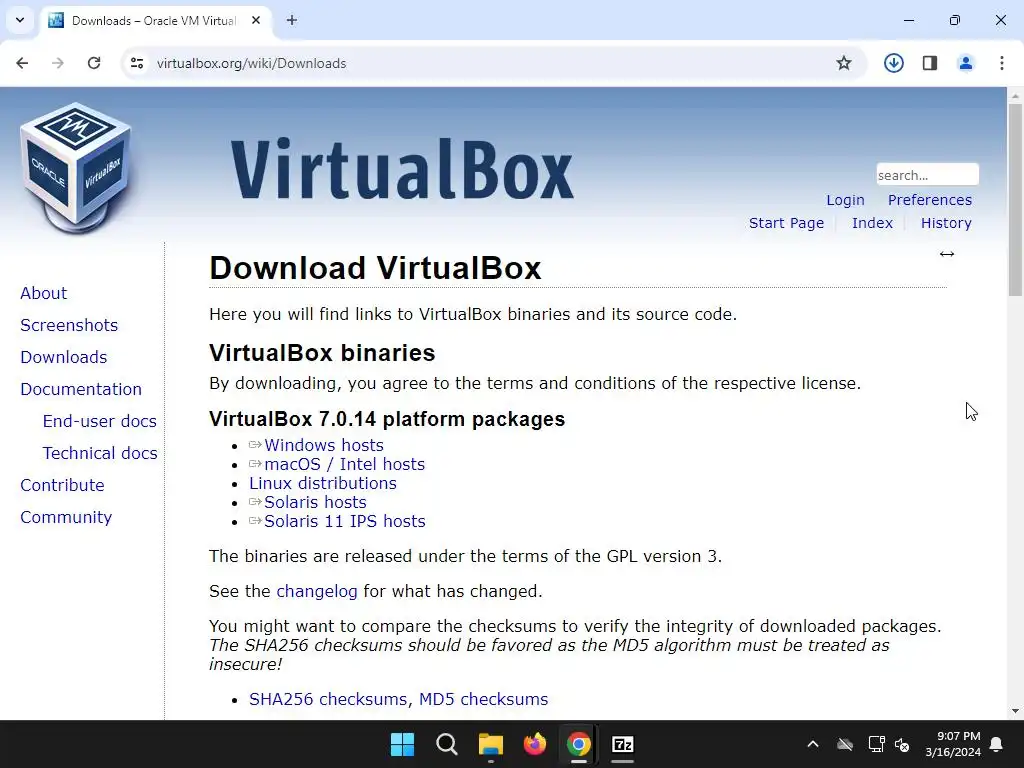The width and height of the screenshot is (1024, 768).
Task: Reload the page with refresh icon
Action: coord(94,63)
